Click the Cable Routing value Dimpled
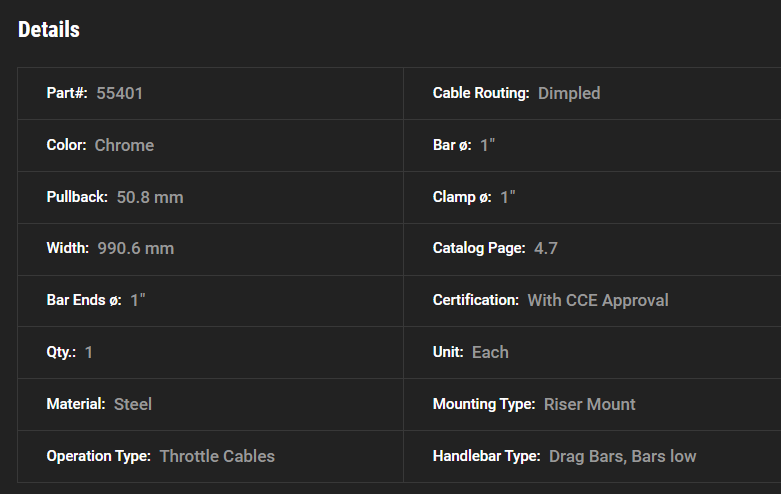 pyautogui.click(x=569, y=93)
